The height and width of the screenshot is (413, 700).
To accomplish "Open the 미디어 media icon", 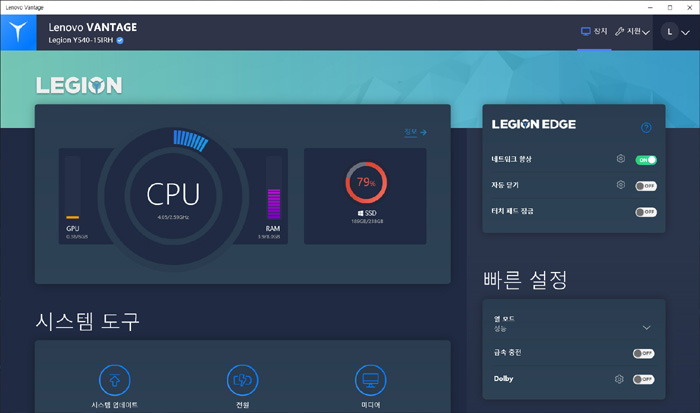I will 371,380.
